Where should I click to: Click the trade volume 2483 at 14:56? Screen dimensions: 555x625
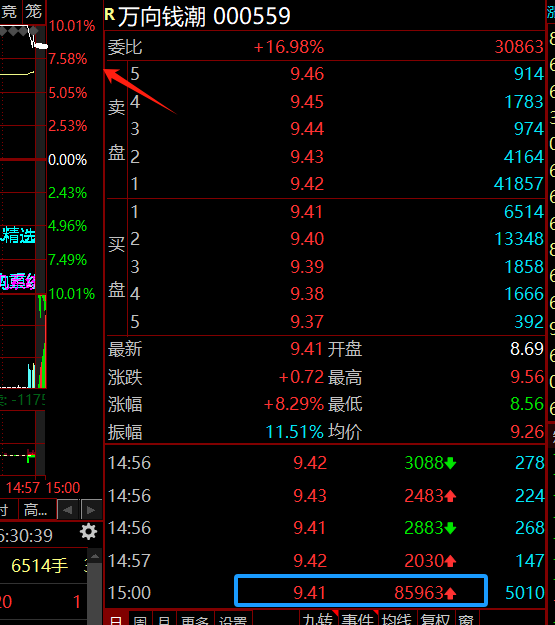tap(424, 496)
